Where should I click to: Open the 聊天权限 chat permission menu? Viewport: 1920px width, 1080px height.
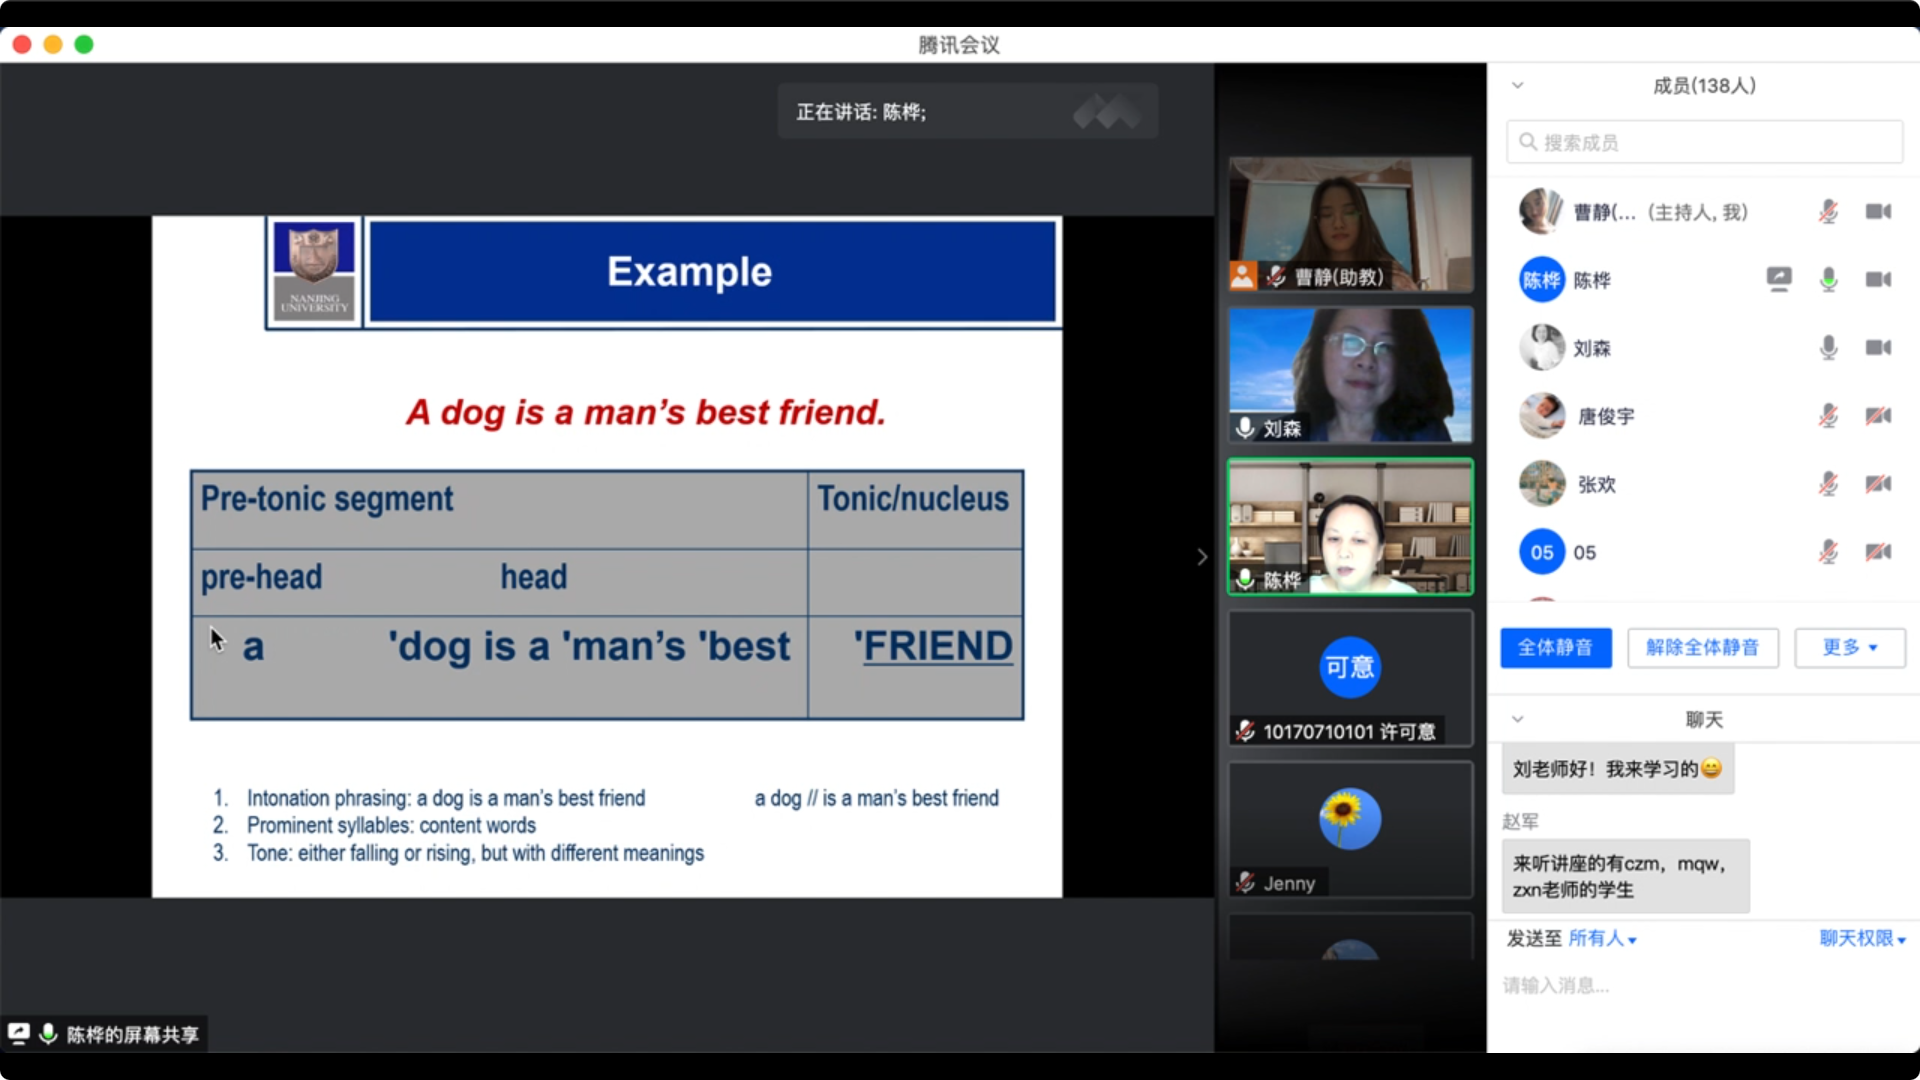tap(1862, 938)
